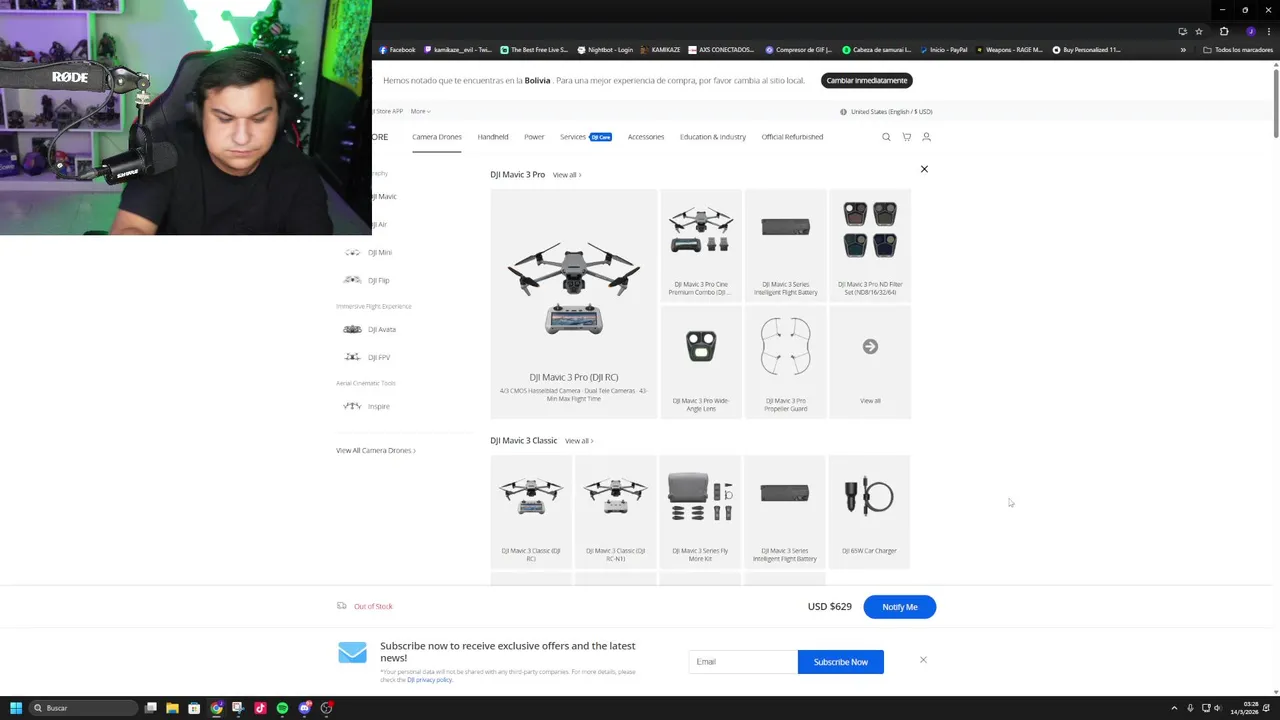1280x720 pixels.
Task: Focus the Email input field
Action: pyautogui.click(x=743, y=662)
